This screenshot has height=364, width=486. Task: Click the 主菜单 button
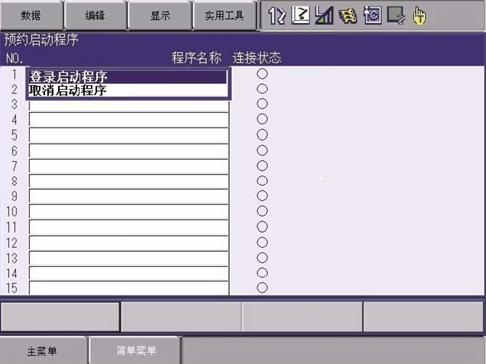(43, 351)
